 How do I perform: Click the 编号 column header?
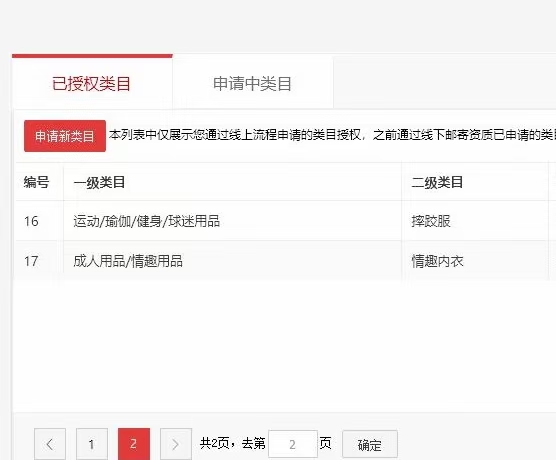tap(36, 182)
